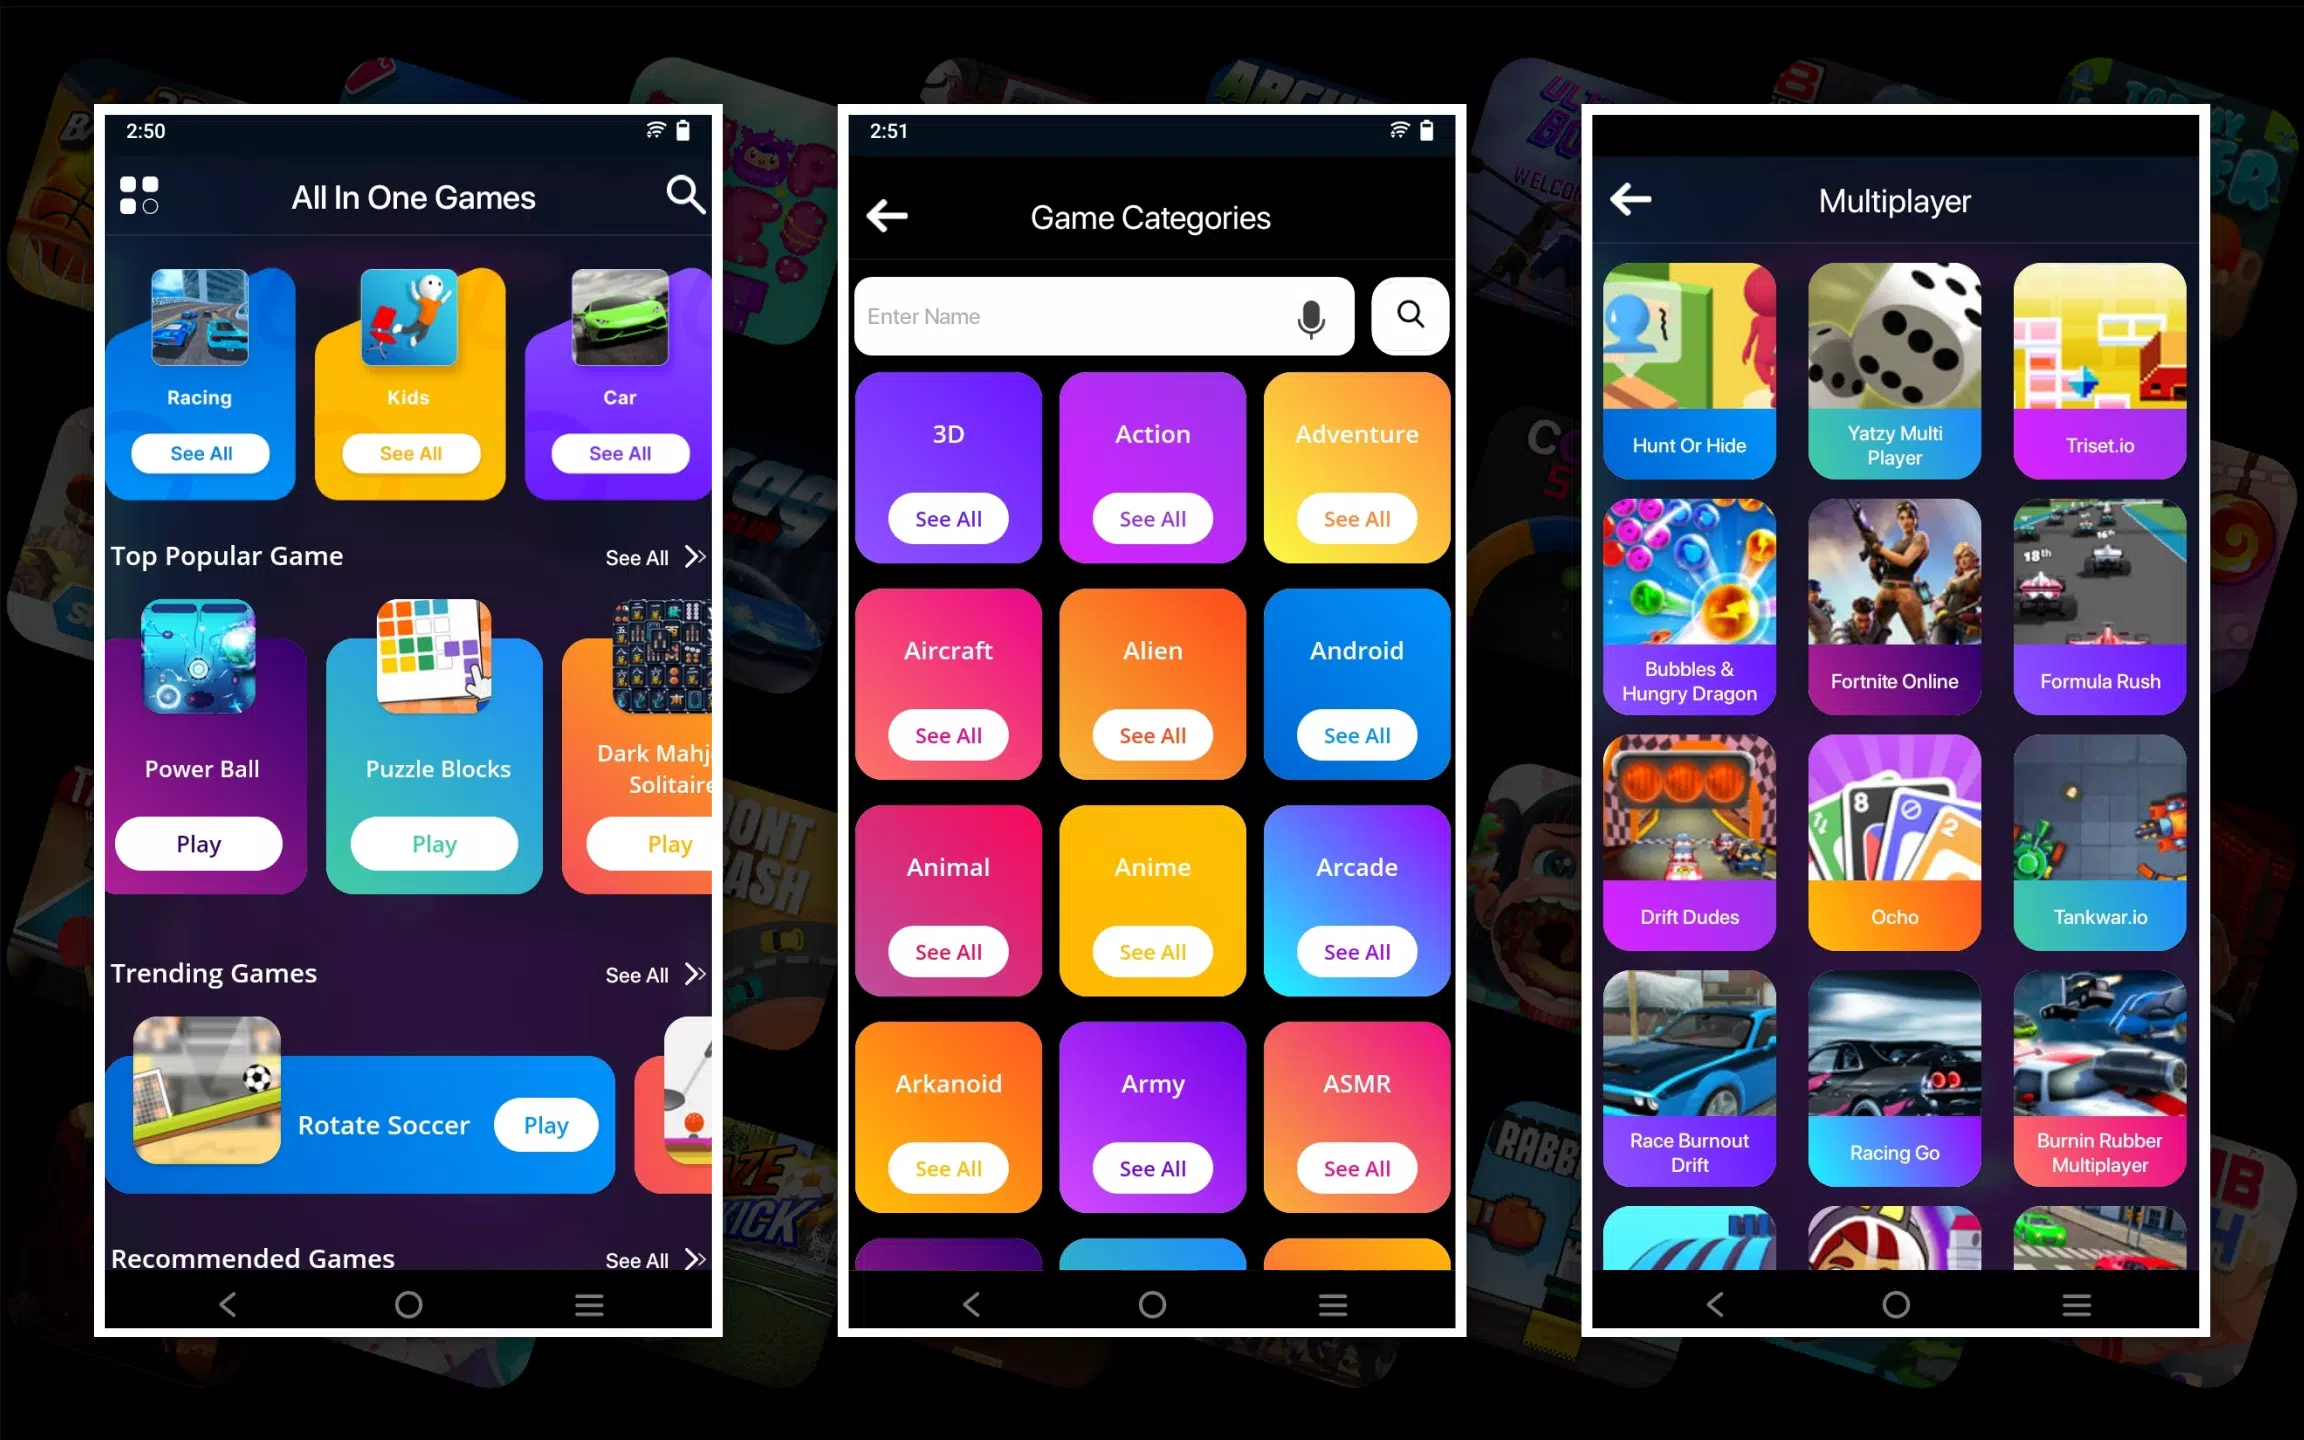Navigate back from Multiplayer screen

(x=1631, y=197)
